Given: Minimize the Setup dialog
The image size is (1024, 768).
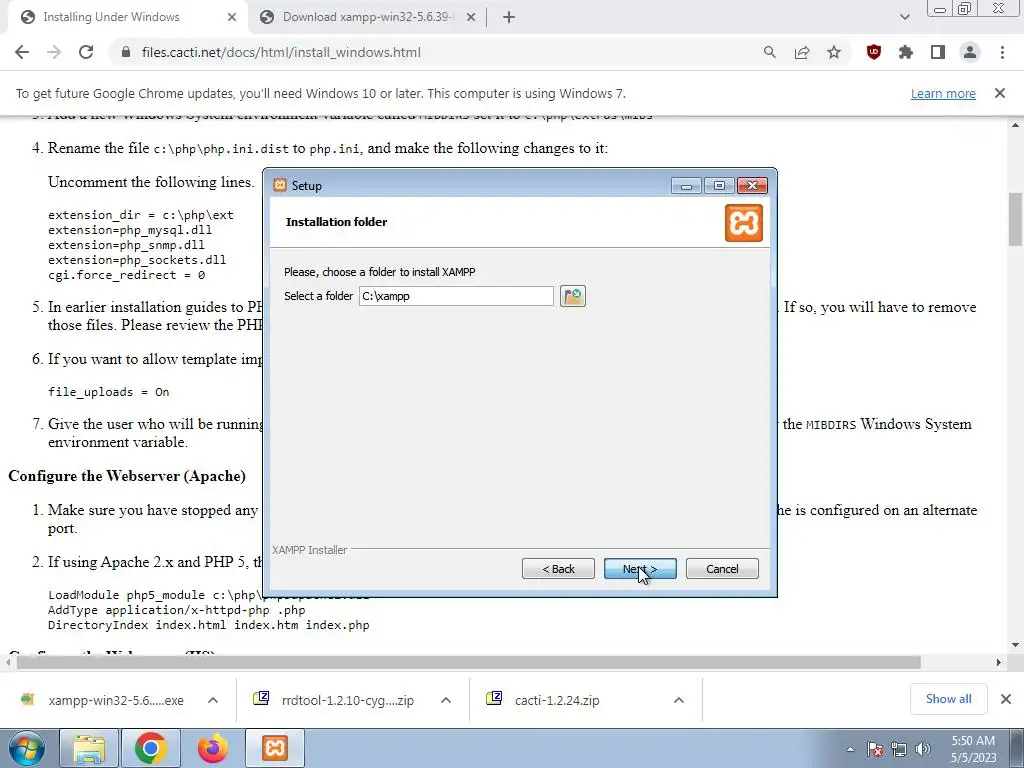Looking at the screenshot, I should (686, 186).
